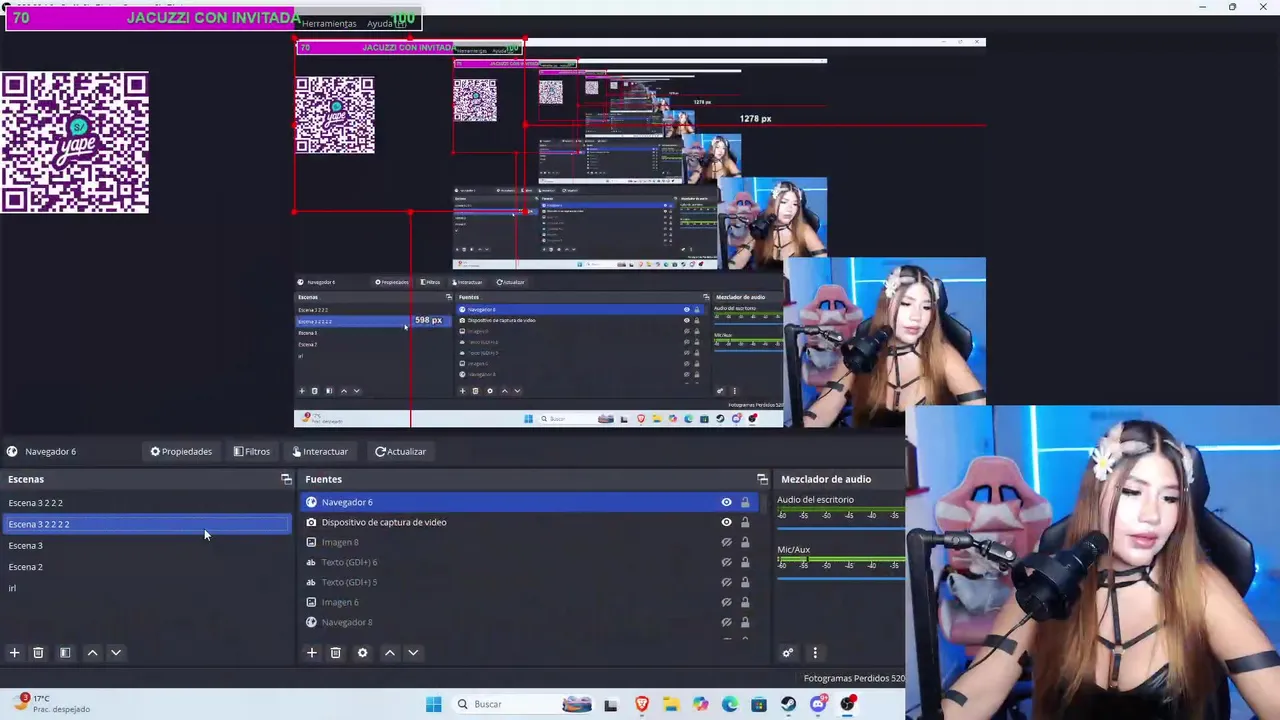Screen dimensions: 1280x720
Task: Toggle lock on Imagen 6 source
Action: point(745,602)
